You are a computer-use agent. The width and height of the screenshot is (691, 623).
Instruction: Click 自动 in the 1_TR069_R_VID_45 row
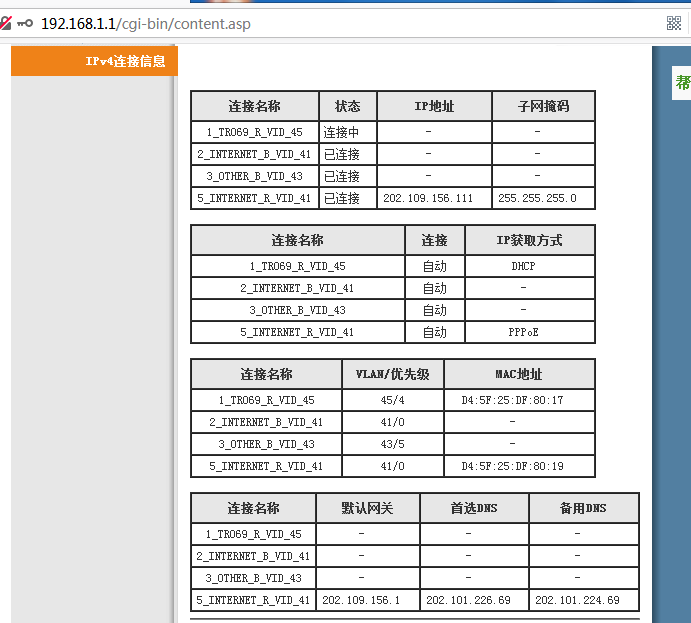(435, 266)
